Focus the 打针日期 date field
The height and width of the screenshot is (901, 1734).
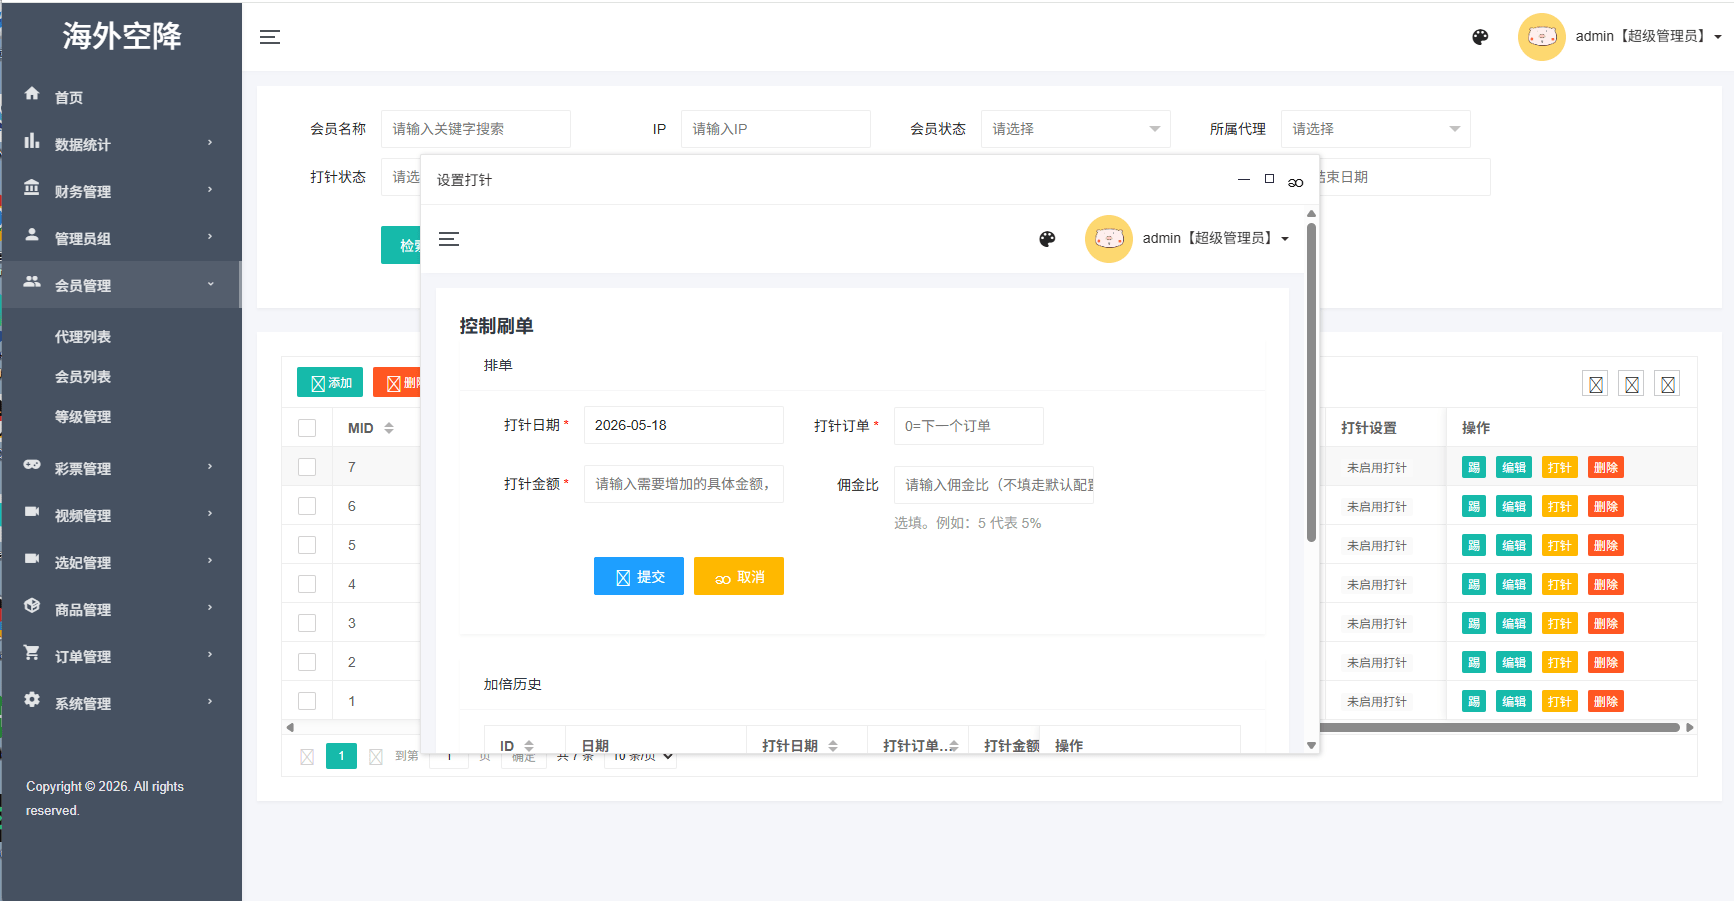coord(684,425)
